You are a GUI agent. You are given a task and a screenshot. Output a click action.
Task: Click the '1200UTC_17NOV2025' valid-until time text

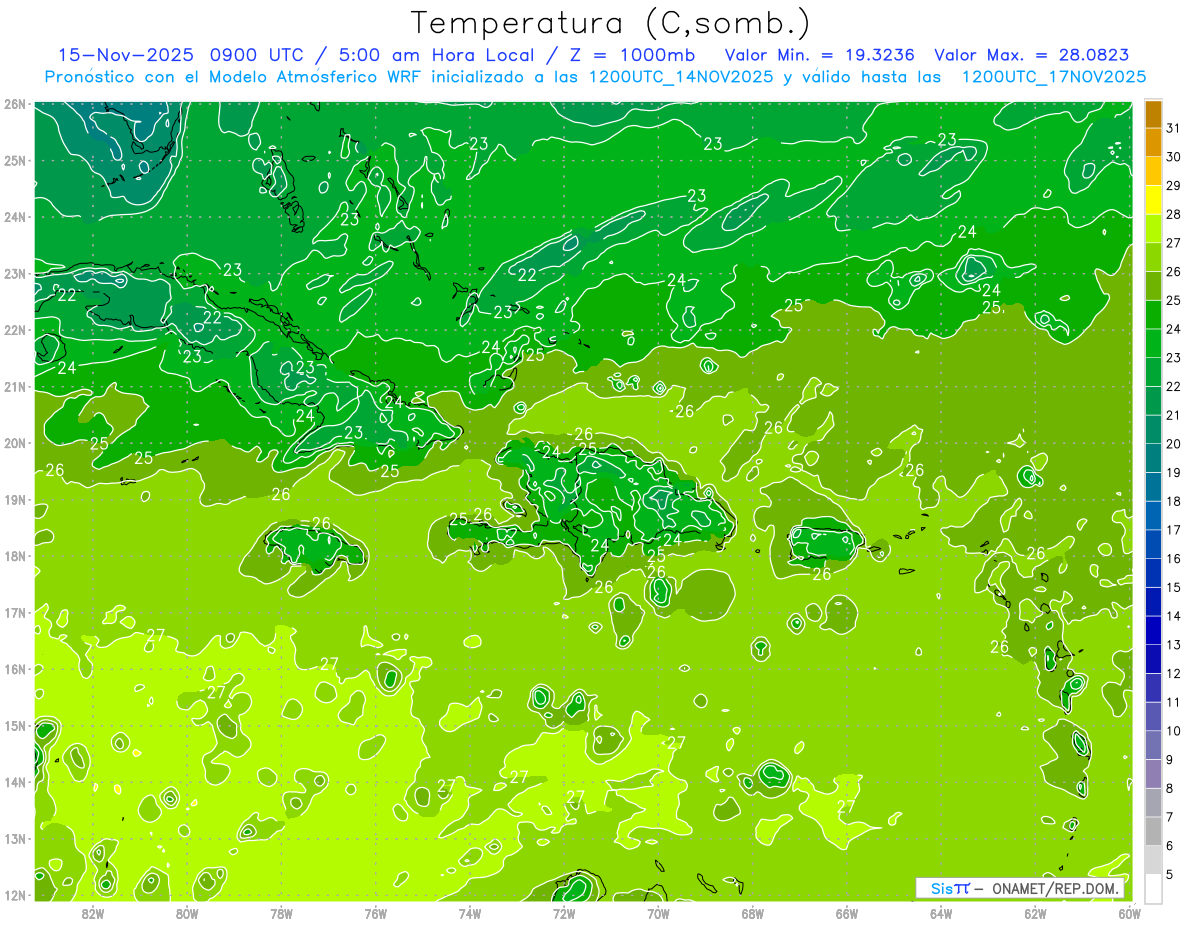click(1053, 77)
